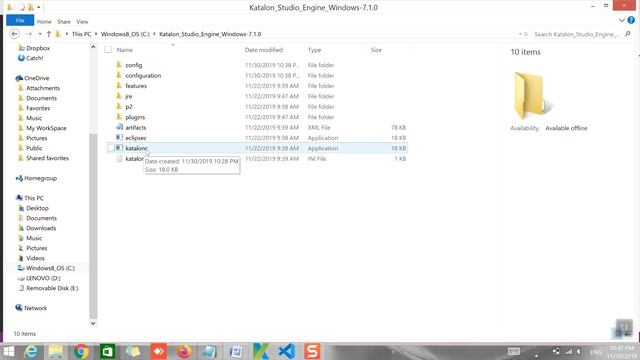Expand the ribbon with the chevron

click(622, 20)
